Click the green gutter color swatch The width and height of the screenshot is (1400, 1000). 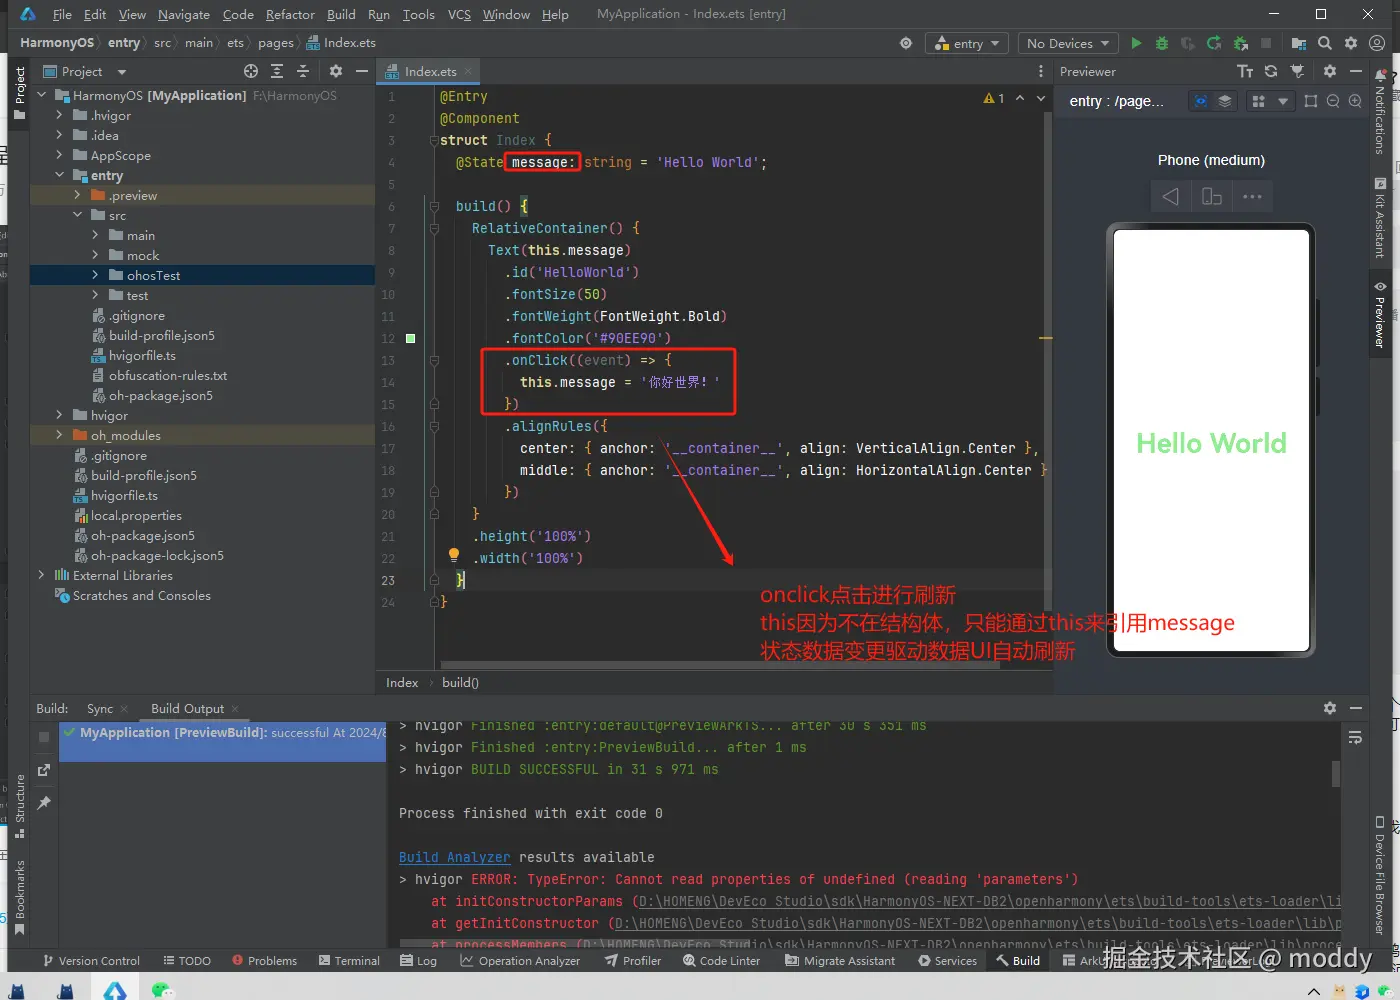pos(410,338)
